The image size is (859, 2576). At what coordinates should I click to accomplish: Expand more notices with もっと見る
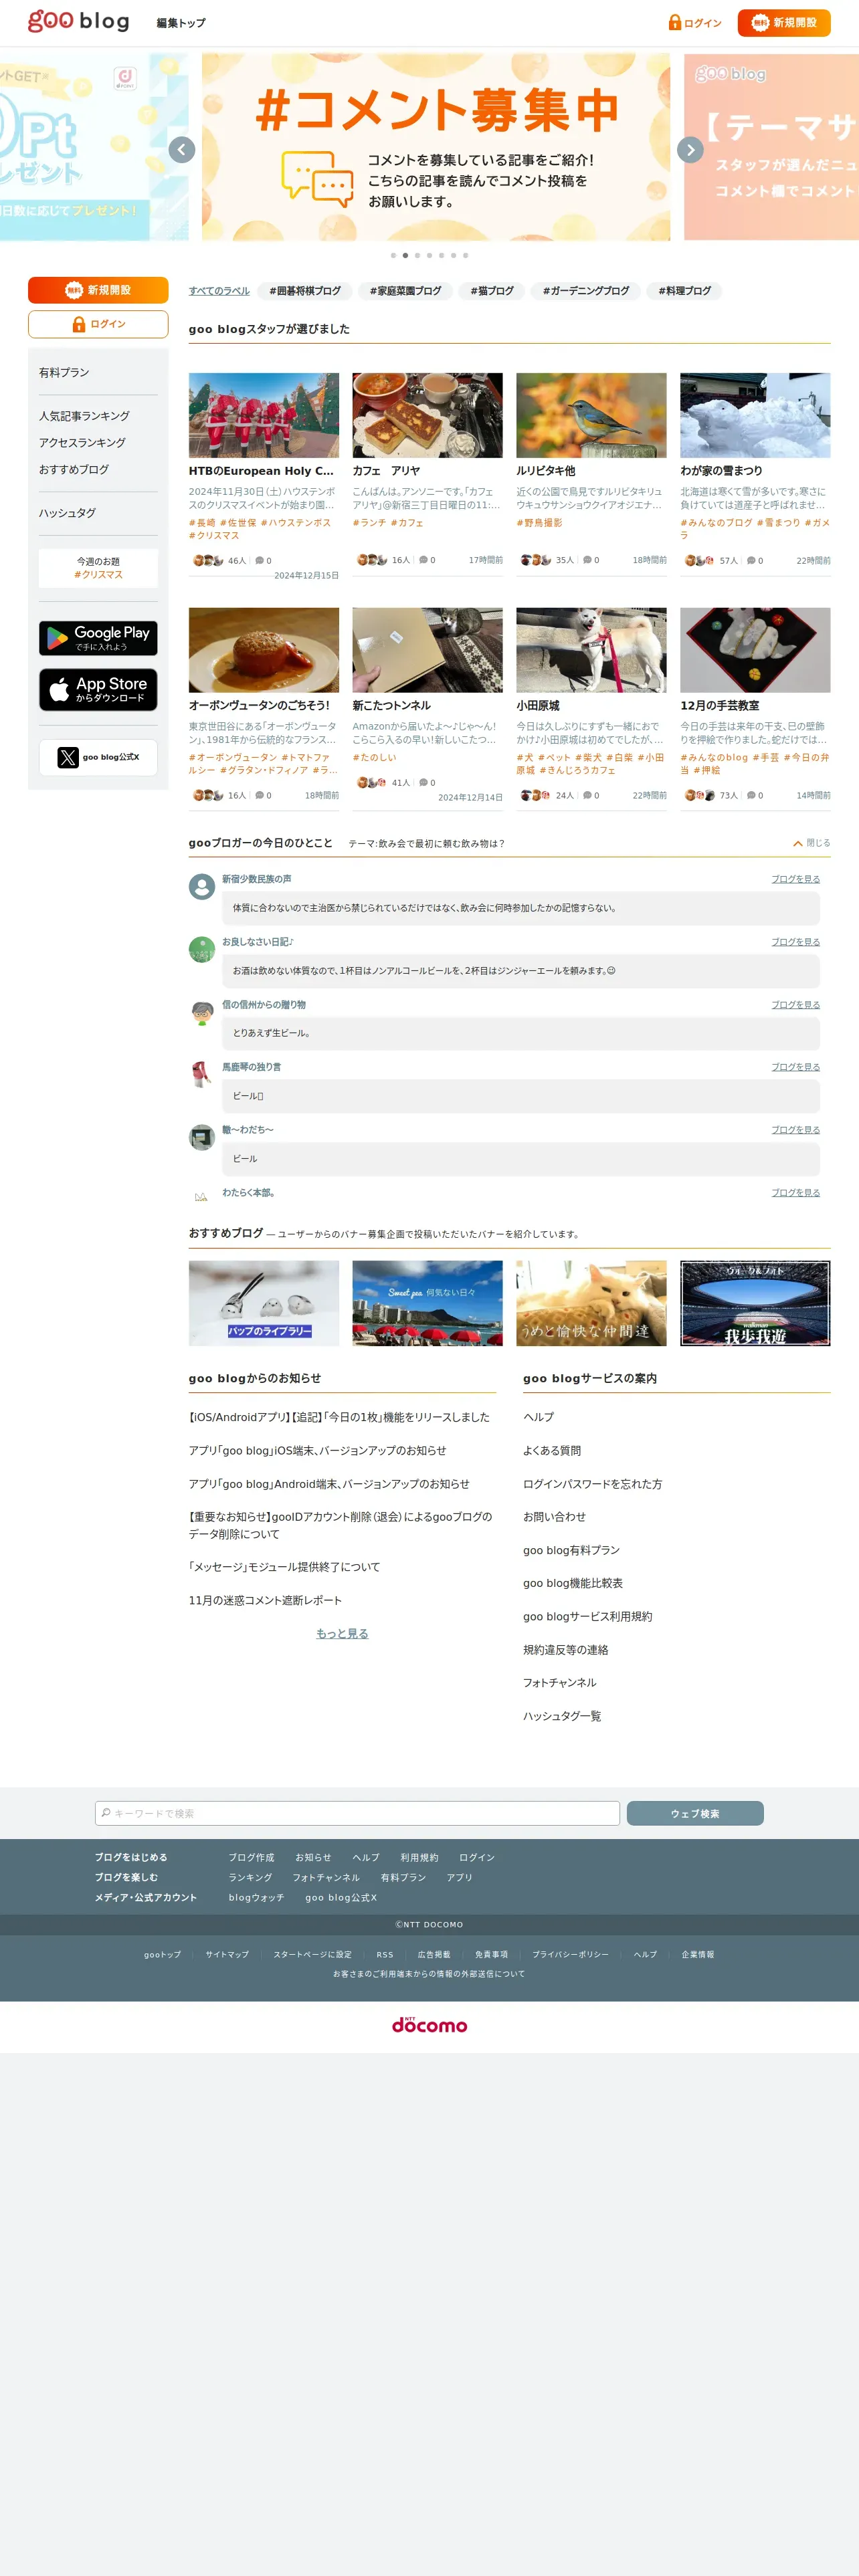tap(342, 1633)
